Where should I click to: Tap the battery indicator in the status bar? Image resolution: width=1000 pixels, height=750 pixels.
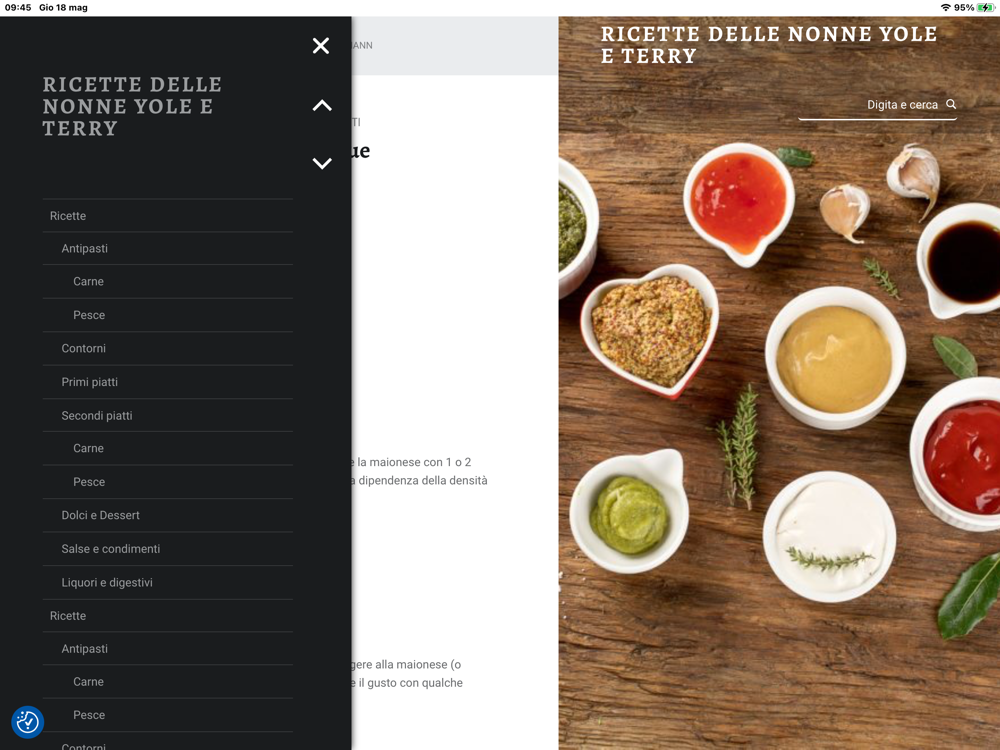coord(986,8)
